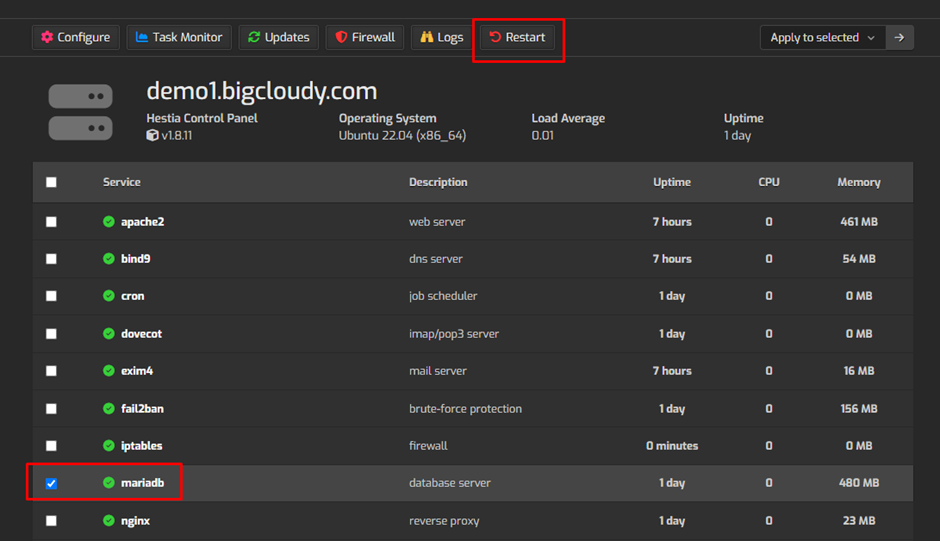Uncheck the mariadb service checkbox
The height and width of the screenshot is (541, 940).
point(52,483)
